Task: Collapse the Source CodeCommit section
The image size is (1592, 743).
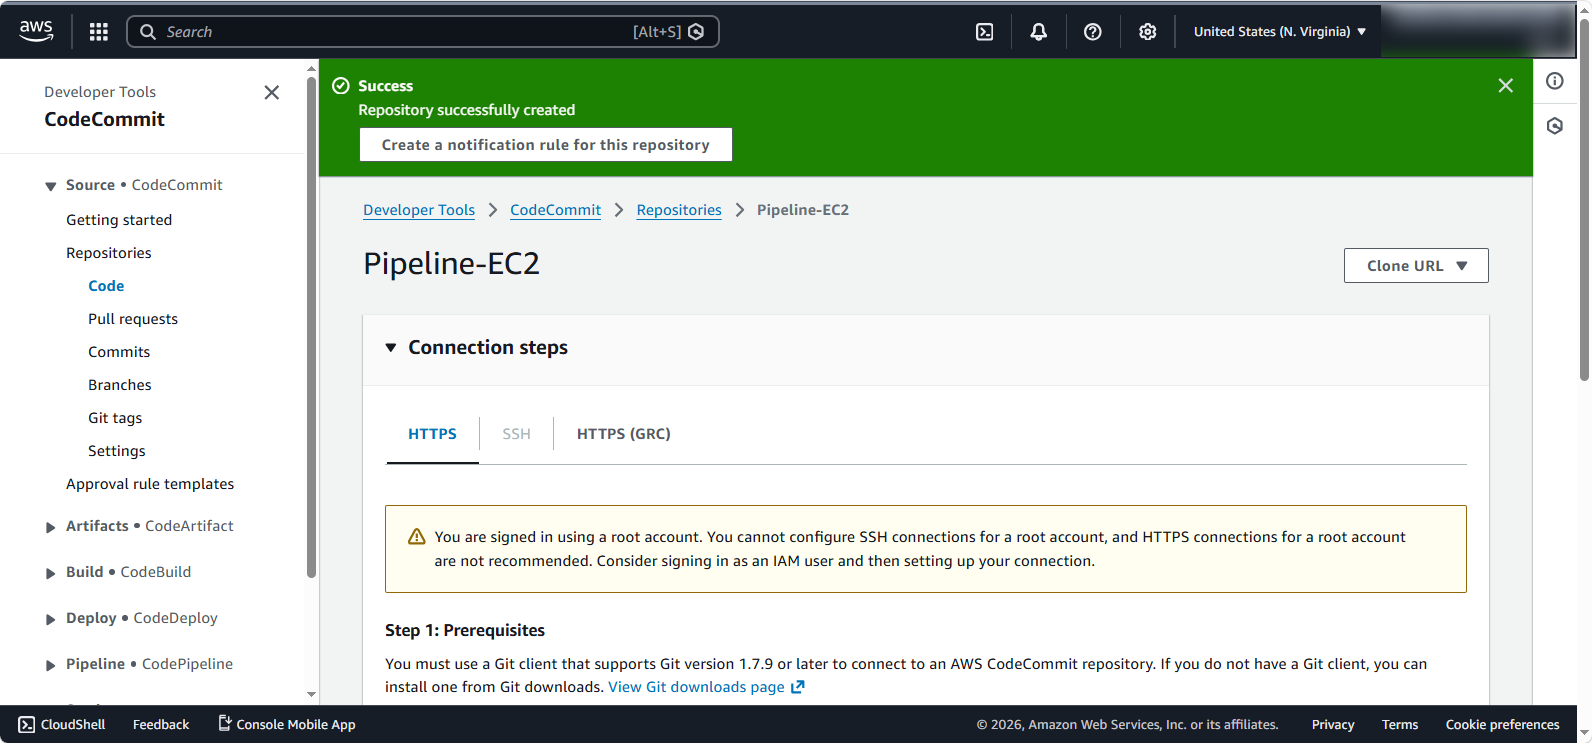Action: pos(50,186)
